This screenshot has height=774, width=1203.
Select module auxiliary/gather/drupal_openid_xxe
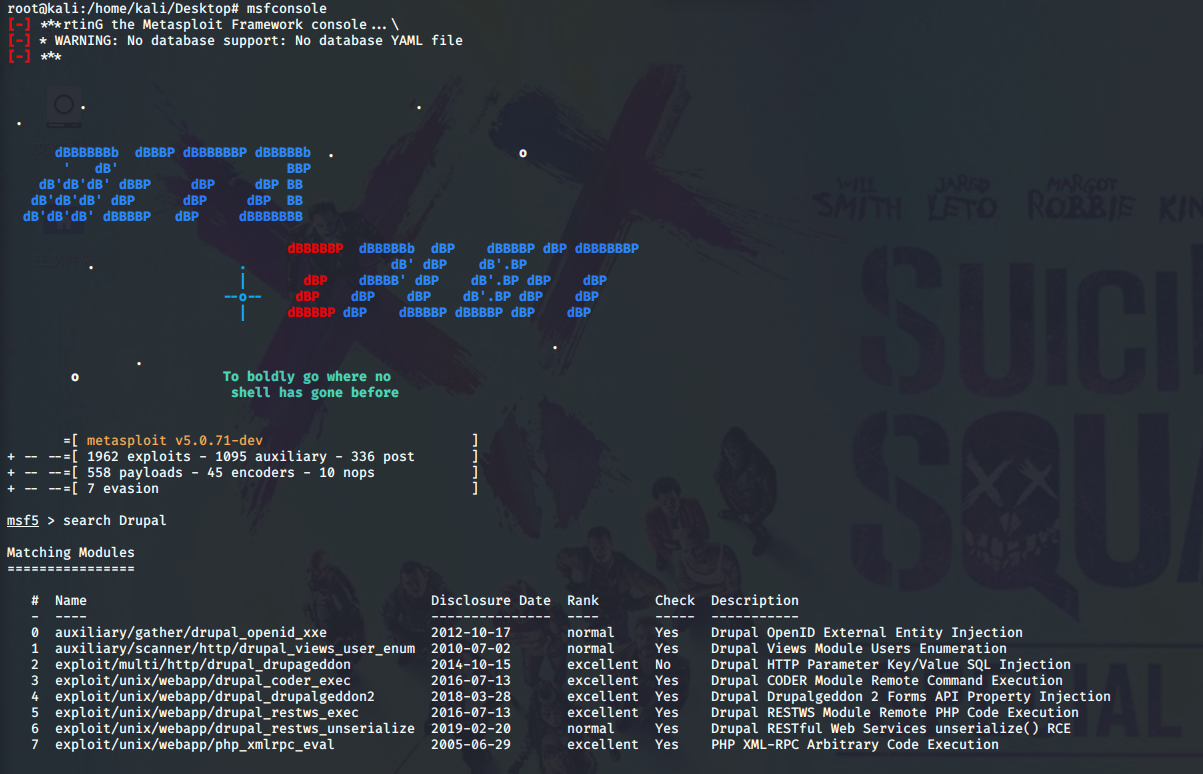(x=191, y=632)
